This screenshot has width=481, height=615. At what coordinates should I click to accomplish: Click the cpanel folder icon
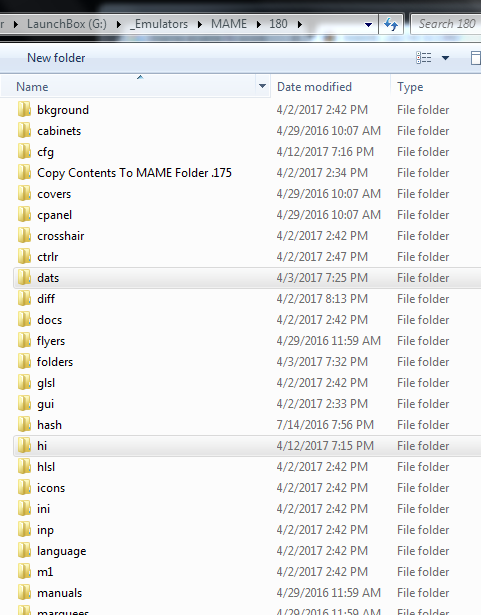click(x=24, y=215)
